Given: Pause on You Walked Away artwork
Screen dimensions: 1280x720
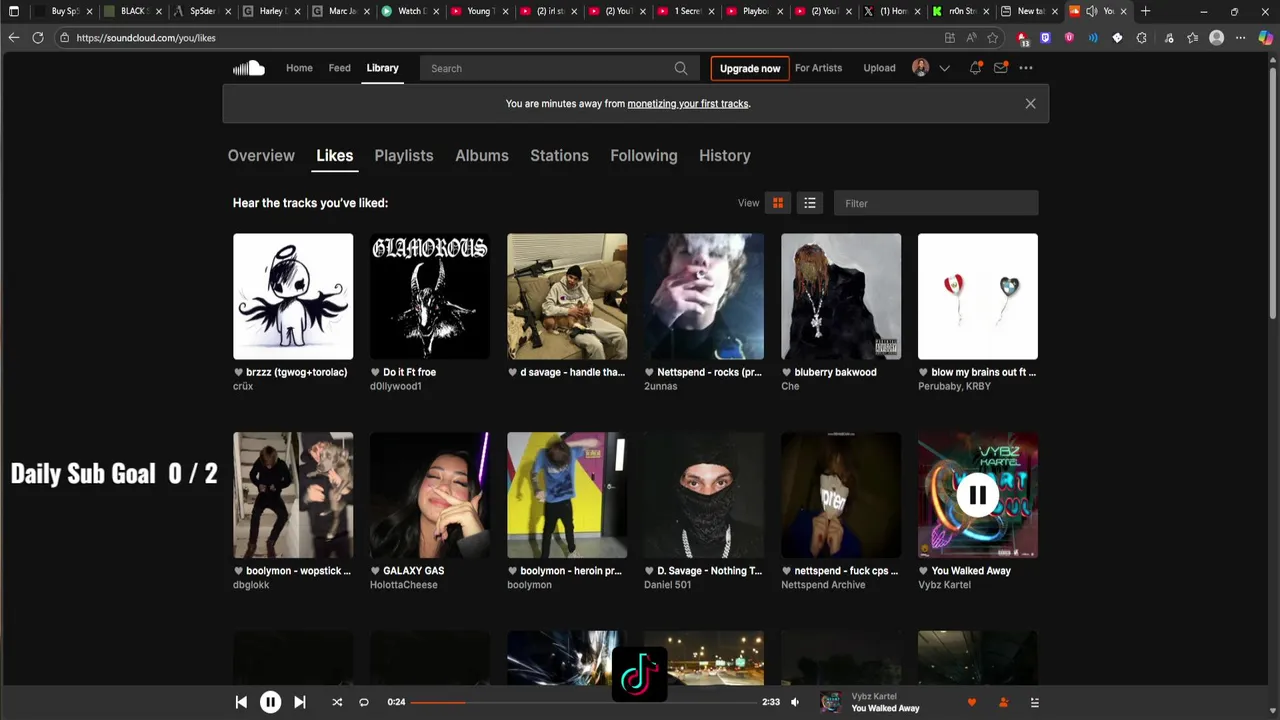Looking at the screenshot, I should click(x=977, y=495).
